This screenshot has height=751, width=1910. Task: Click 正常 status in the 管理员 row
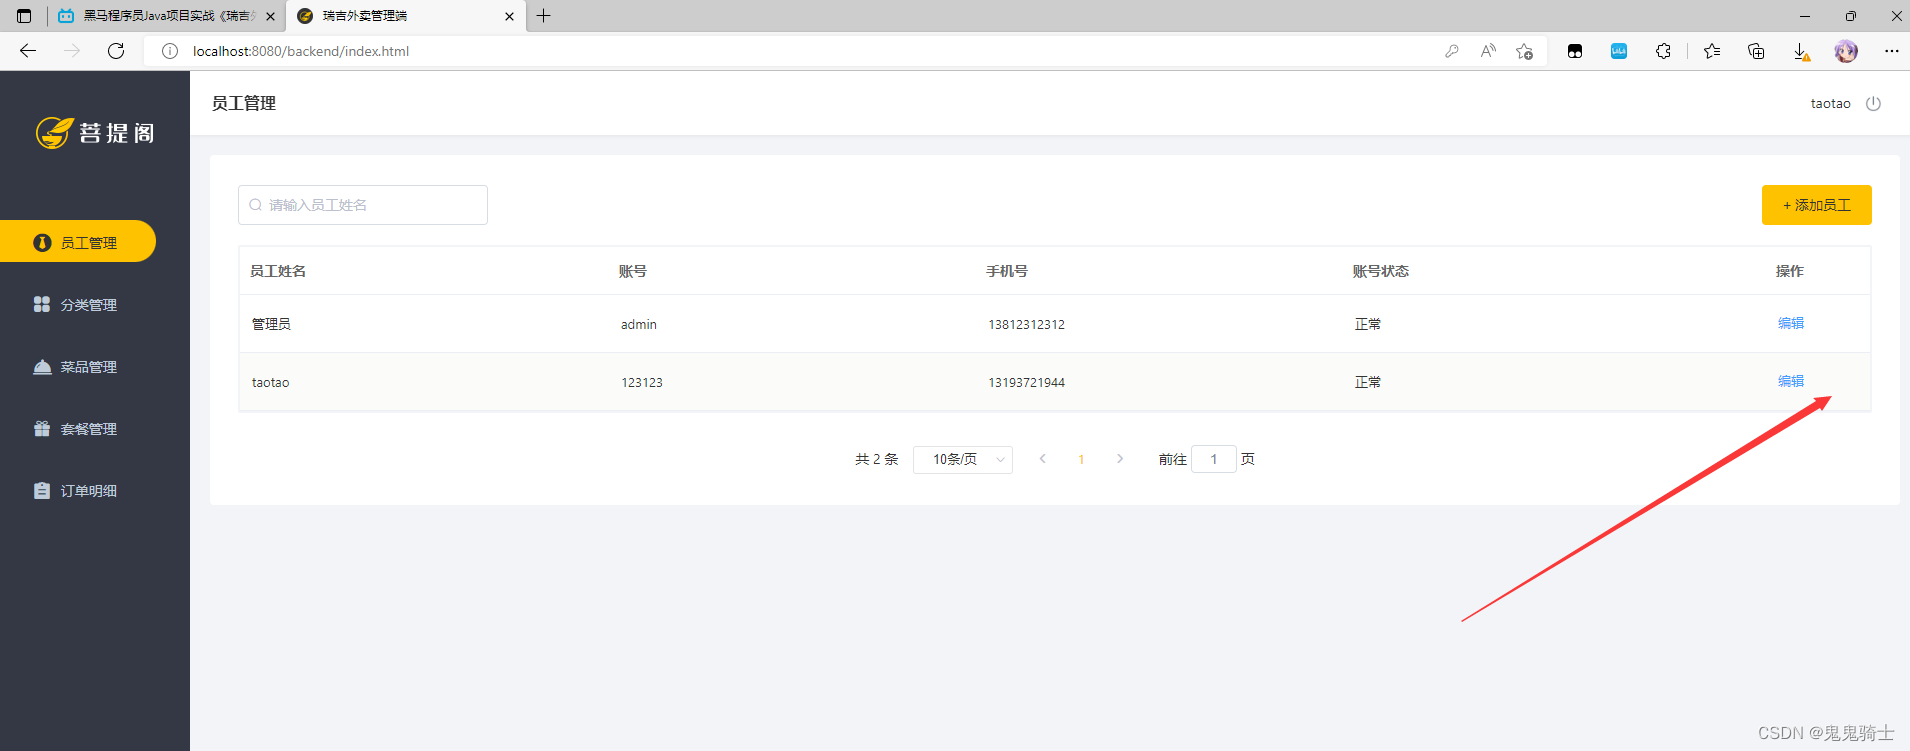click(1368, 324)
